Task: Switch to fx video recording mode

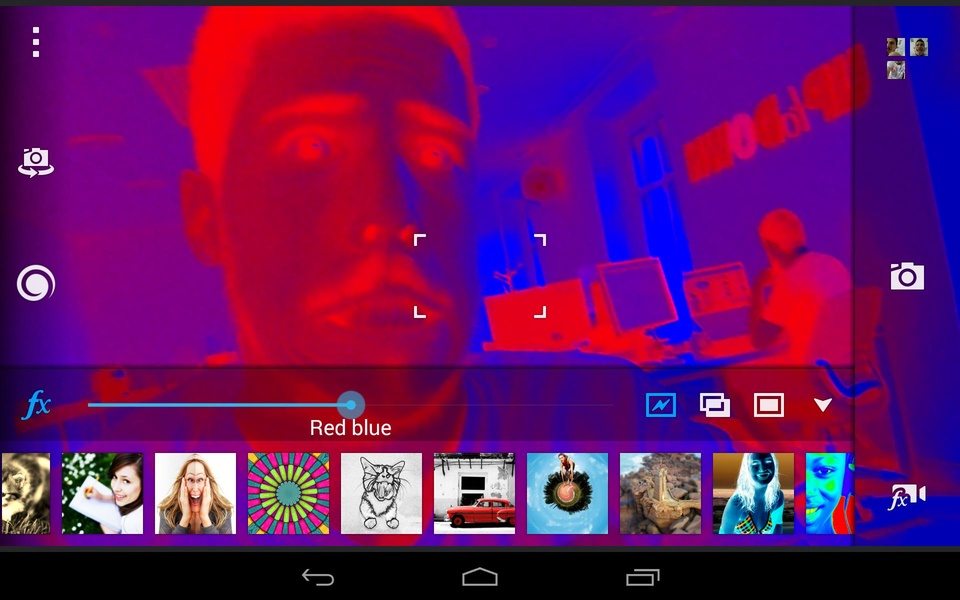Action: 907,496
